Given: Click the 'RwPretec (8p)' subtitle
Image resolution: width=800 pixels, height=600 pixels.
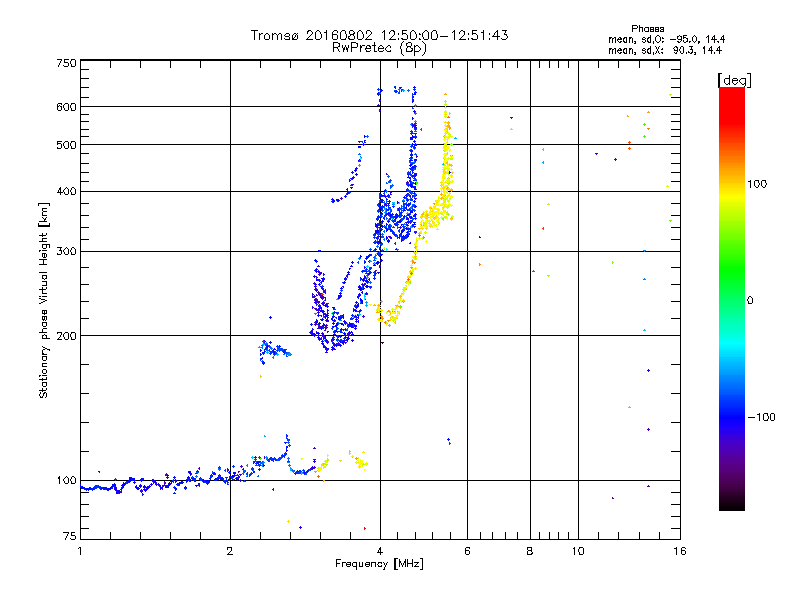Looking at the screenshot, I should pos(379,48).
